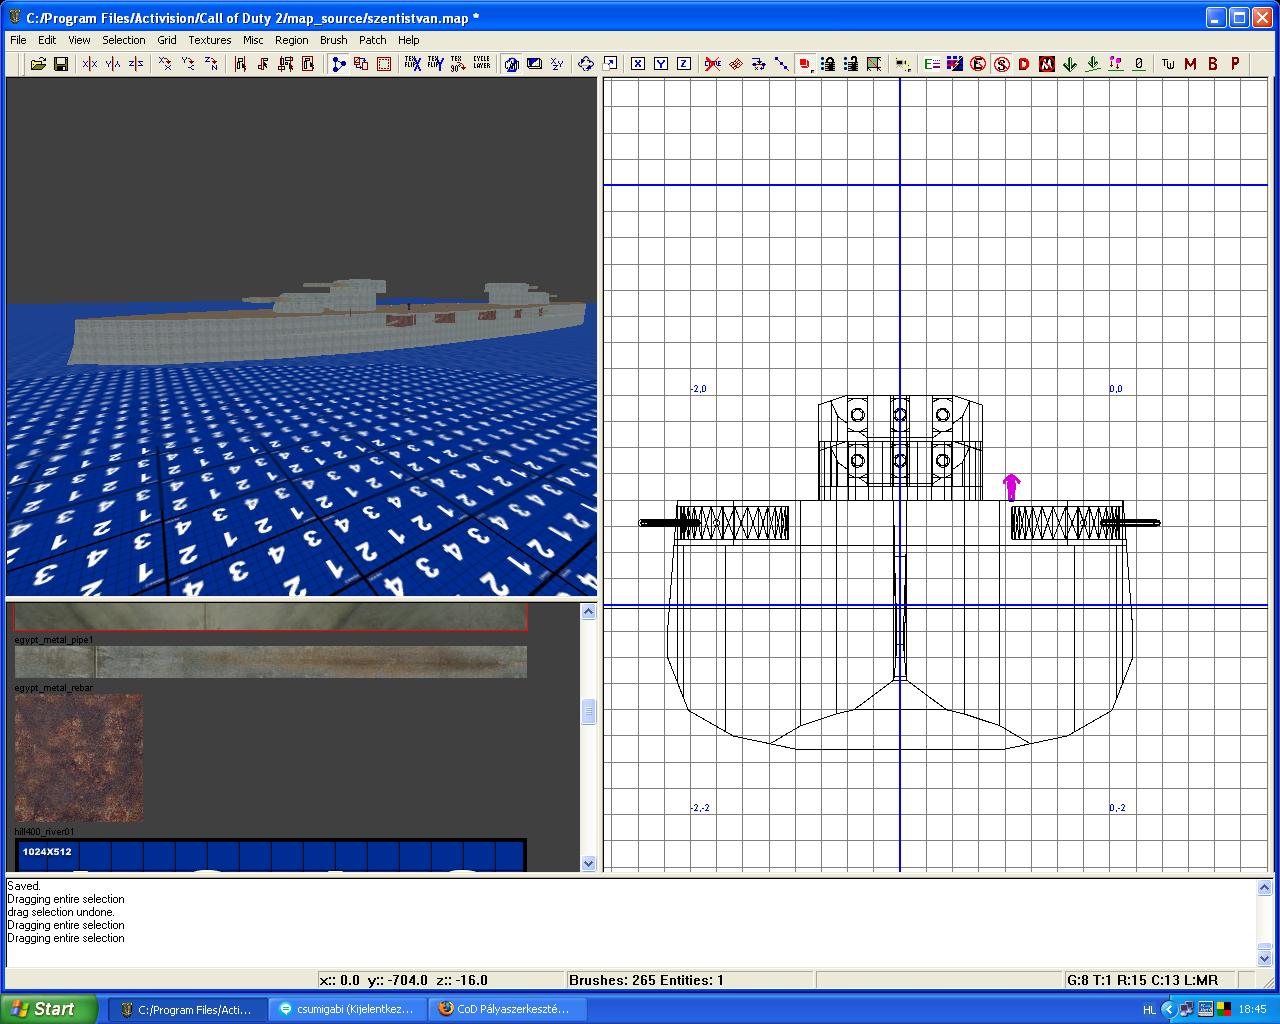This screenshot has width=1280, height=1024.
Task: Click the dark red B letter icon
Action: (x=1213, y=64)
